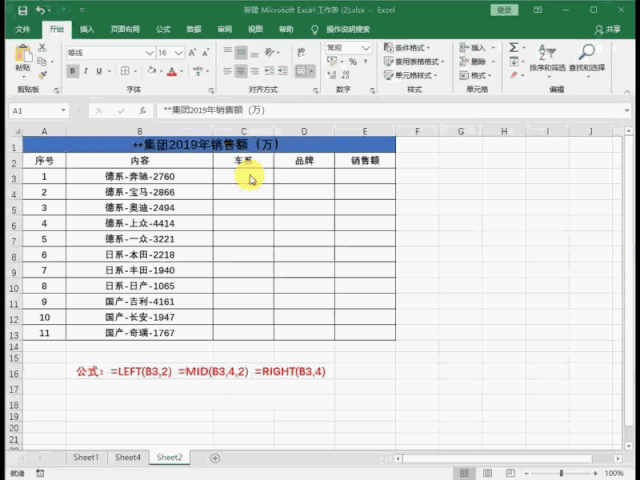Toggle Underline formatting
This screenshot has height=480, width=640.
pos(99,71)
